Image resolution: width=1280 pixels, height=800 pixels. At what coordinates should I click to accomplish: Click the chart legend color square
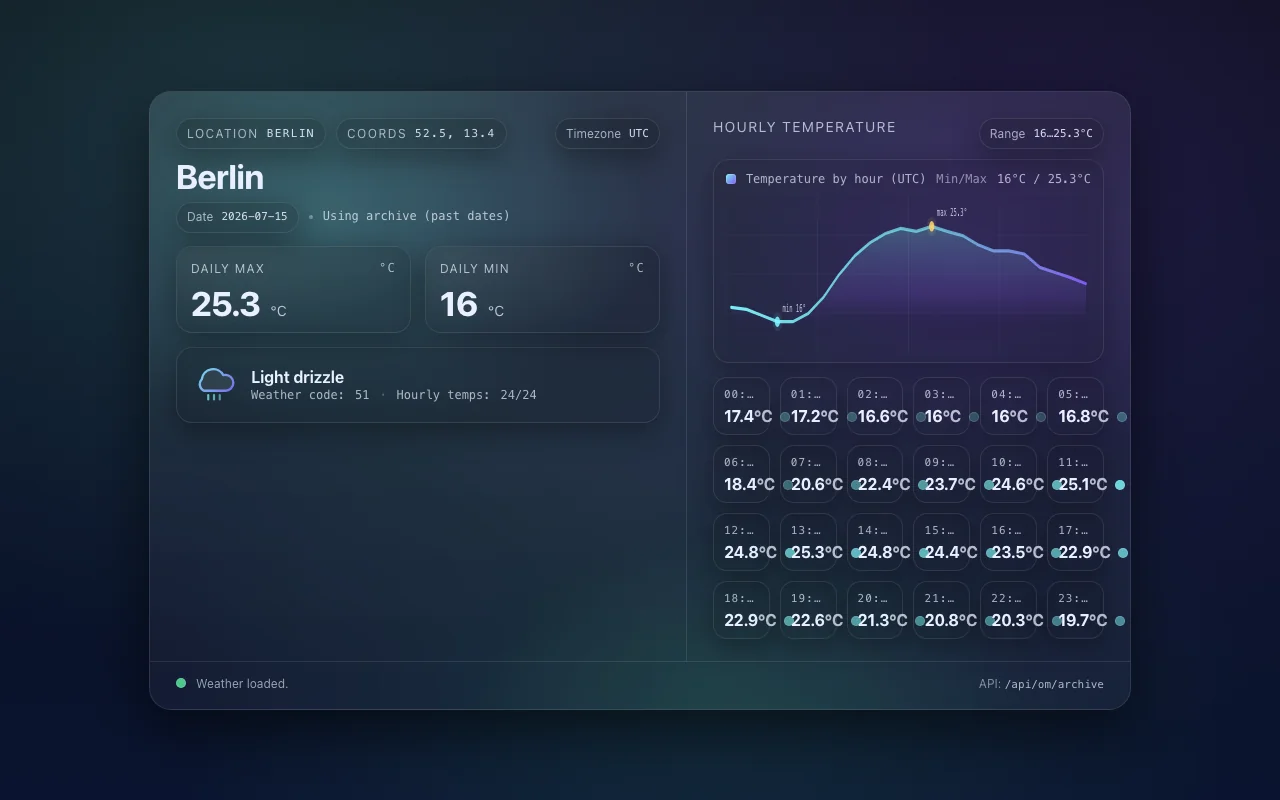tap(731, 179)
